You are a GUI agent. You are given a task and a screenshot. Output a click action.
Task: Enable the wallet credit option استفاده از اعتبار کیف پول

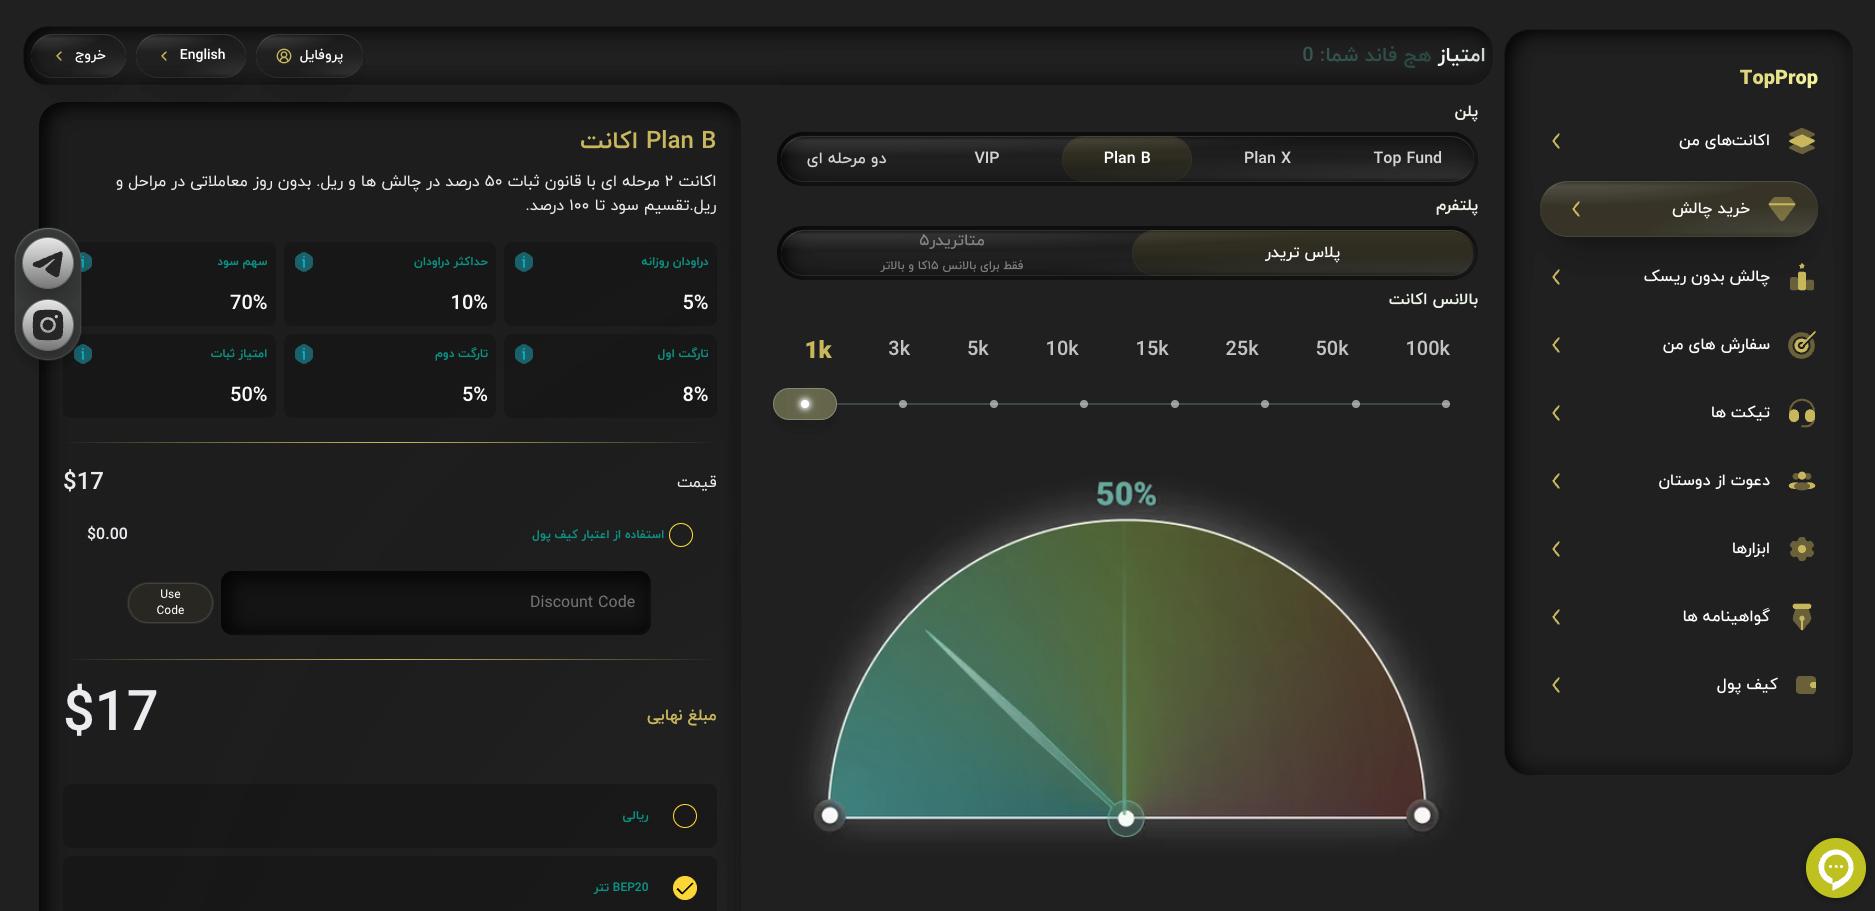pyautogui.click(x=681, y=535)
